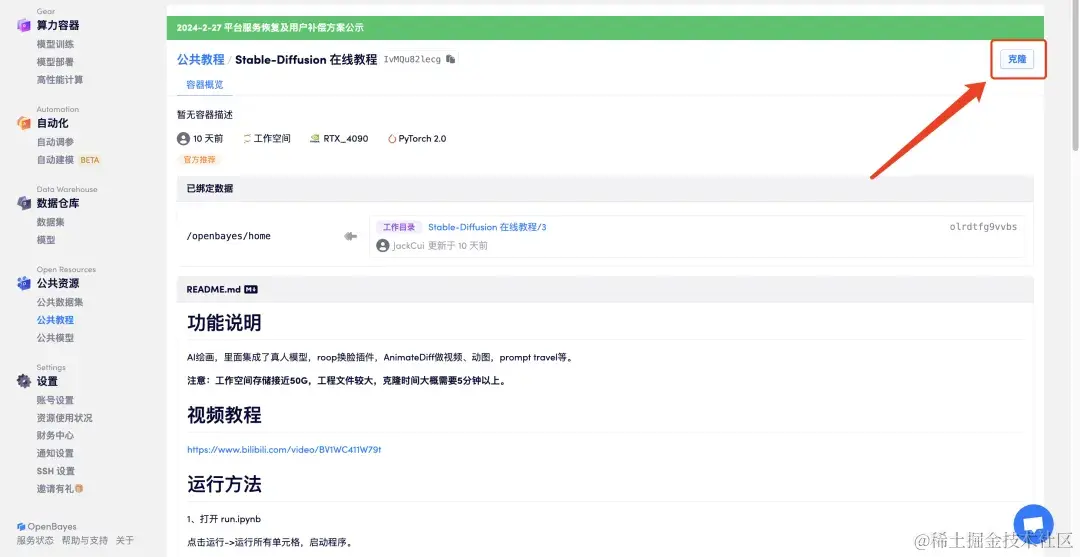Viewport: 1080px width, 557px height.
Task: Click the olrdtfg9vvbs data ID
Action: coord(983,227)
